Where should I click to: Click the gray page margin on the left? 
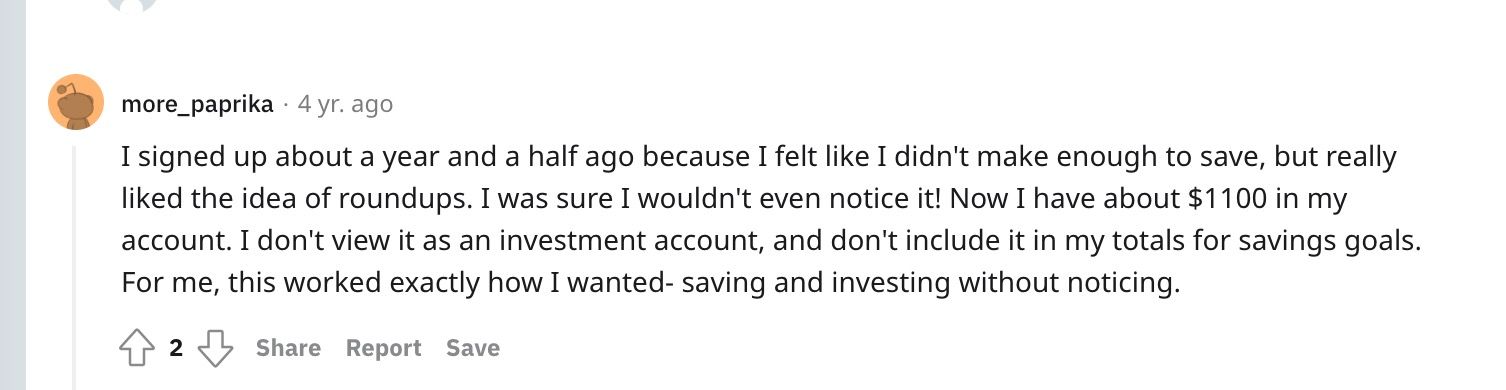12,195
